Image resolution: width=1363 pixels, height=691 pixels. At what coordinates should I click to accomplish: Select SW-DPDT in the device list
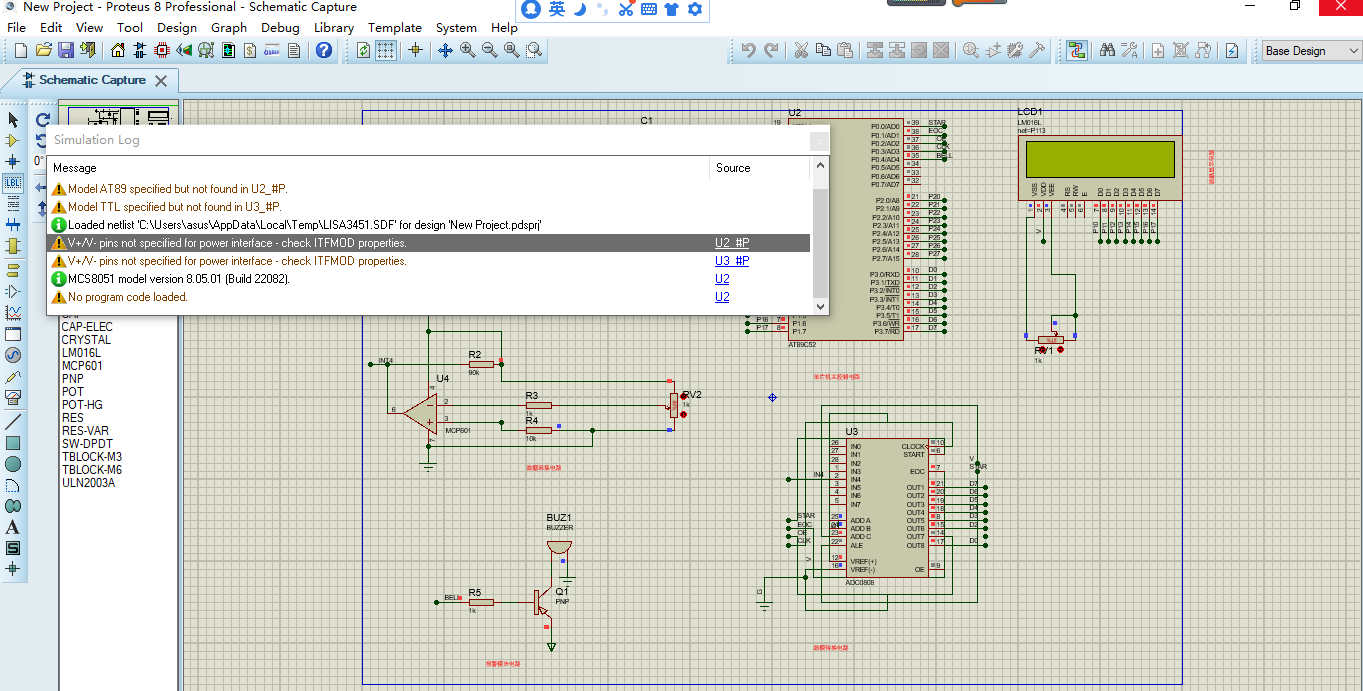pos(87,444)
